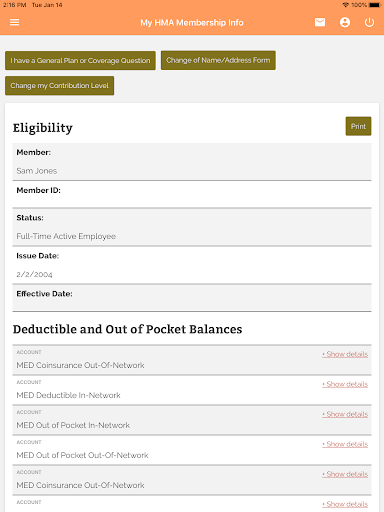The width and height of the screenshot is (384, 512).
Task: Expand details for MED Deductible In-Network
Action: [345, 384]
